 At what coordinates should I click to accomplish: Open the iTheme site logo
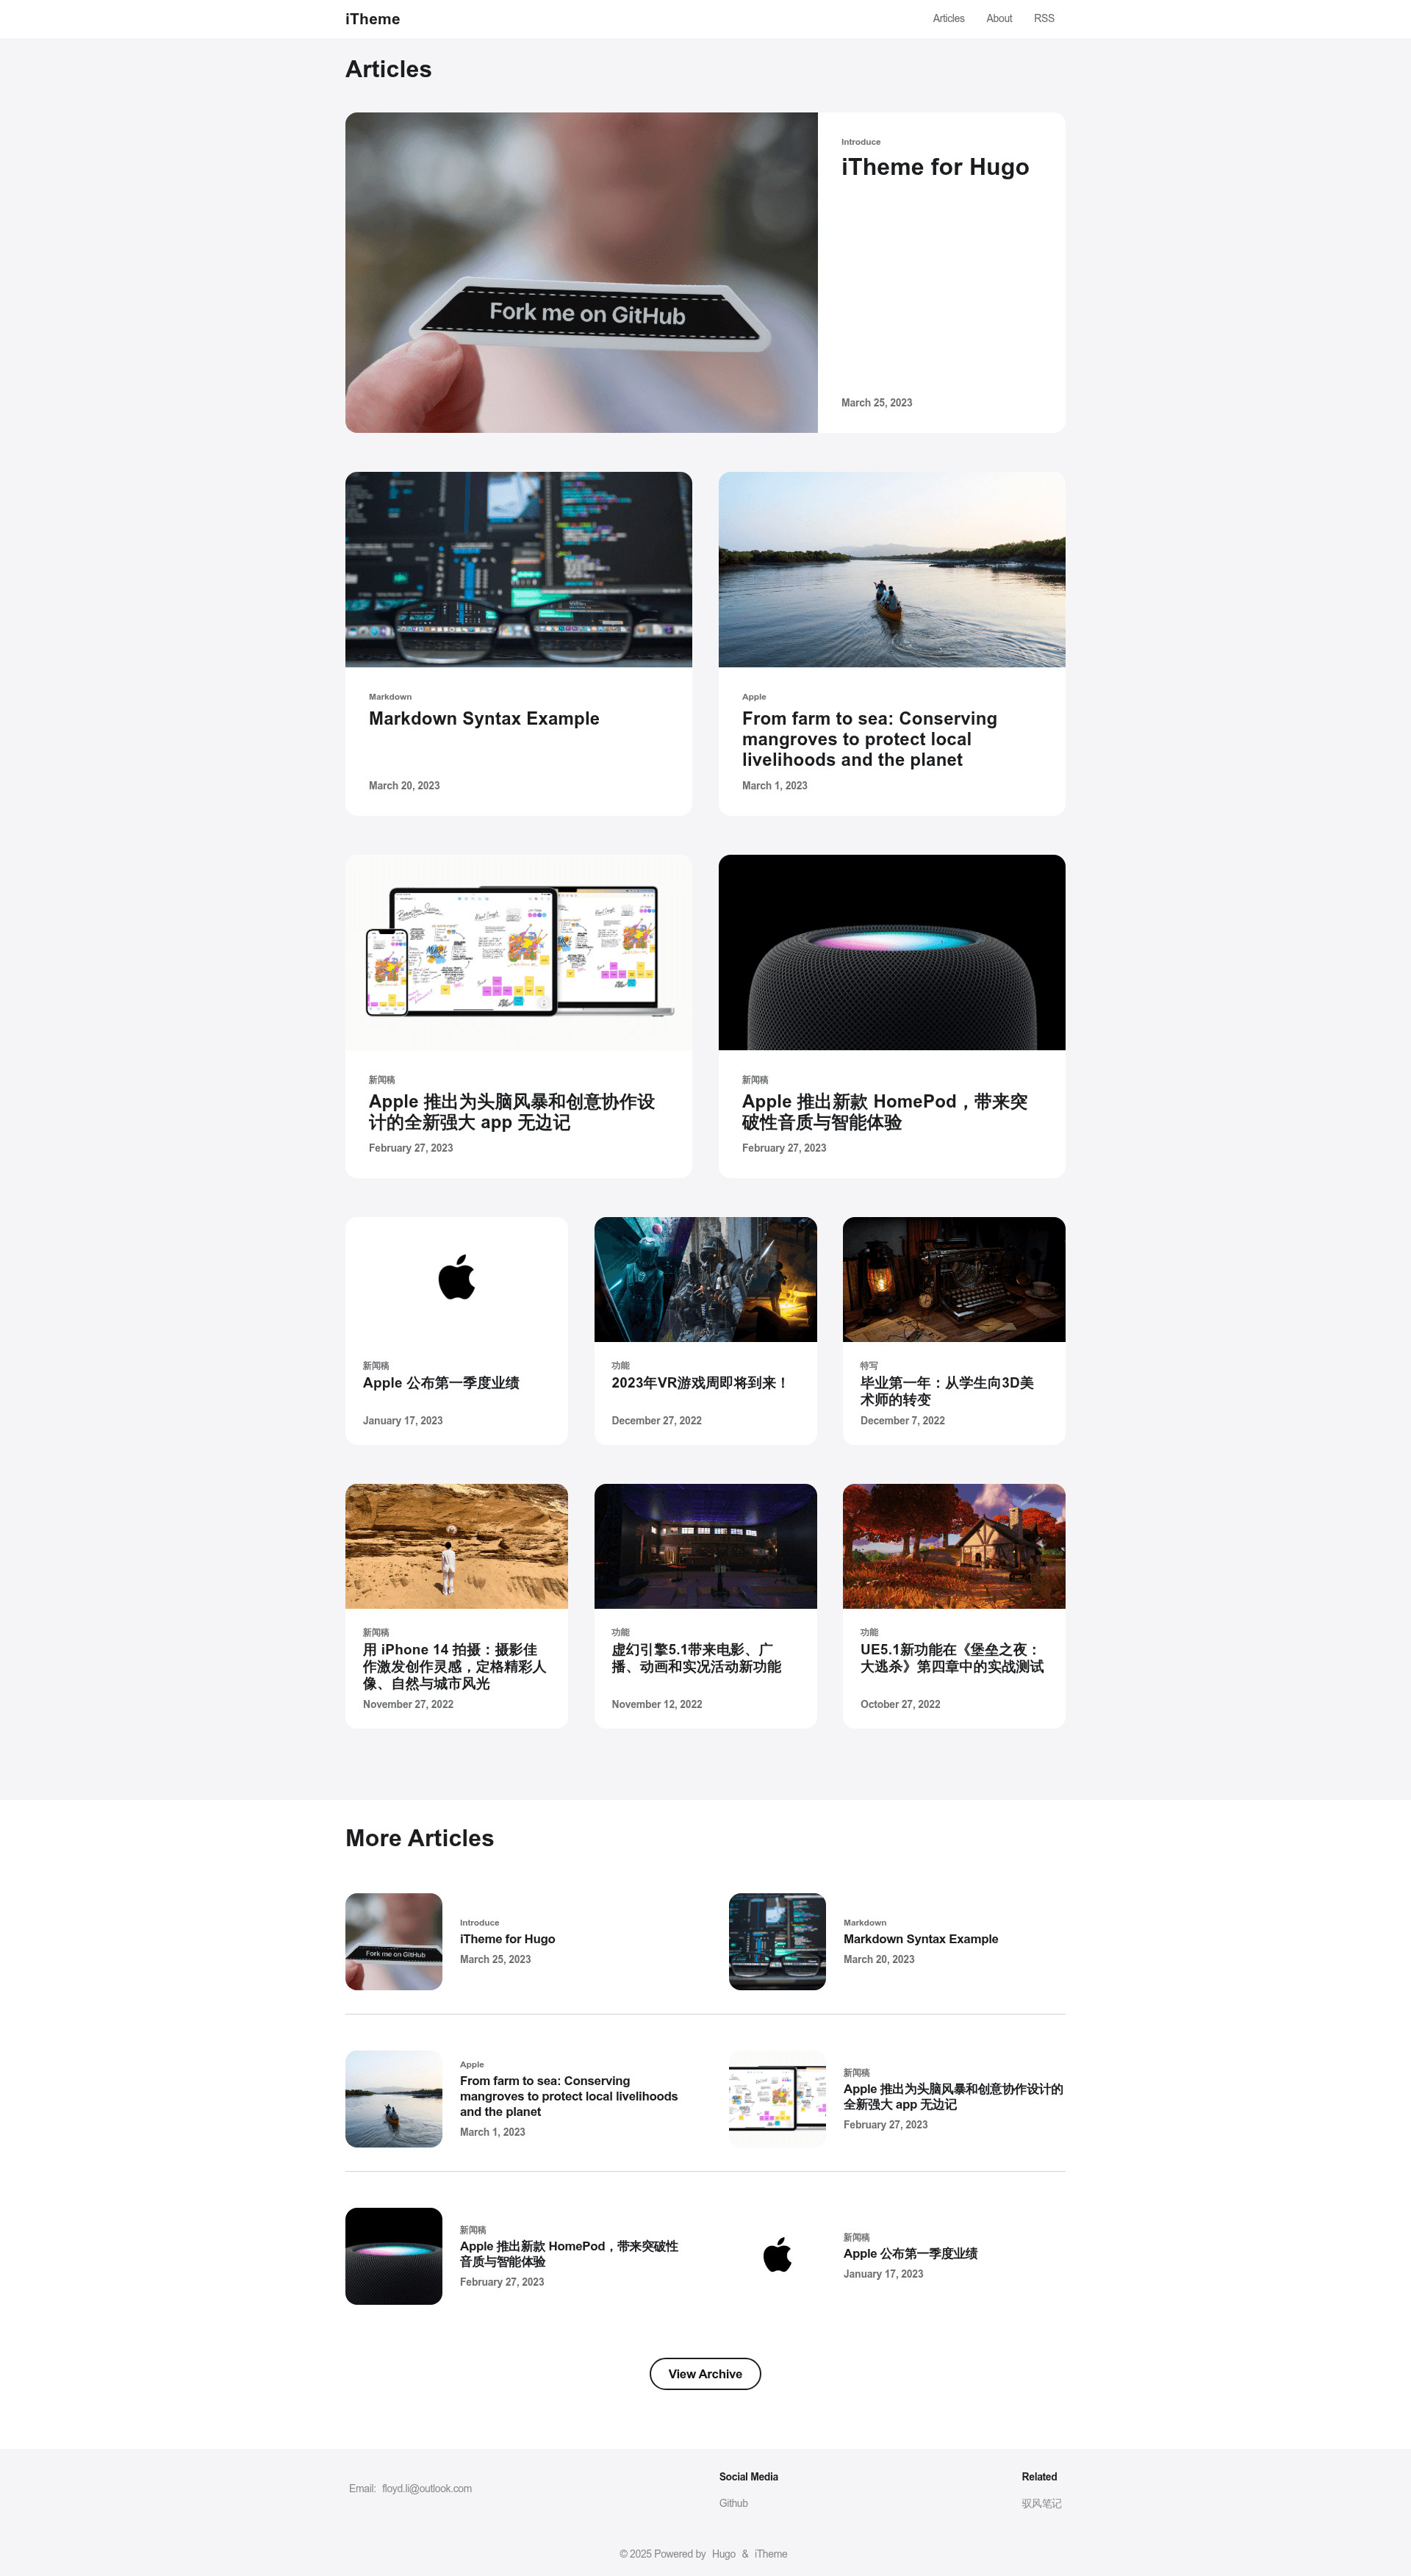point(372,19)
